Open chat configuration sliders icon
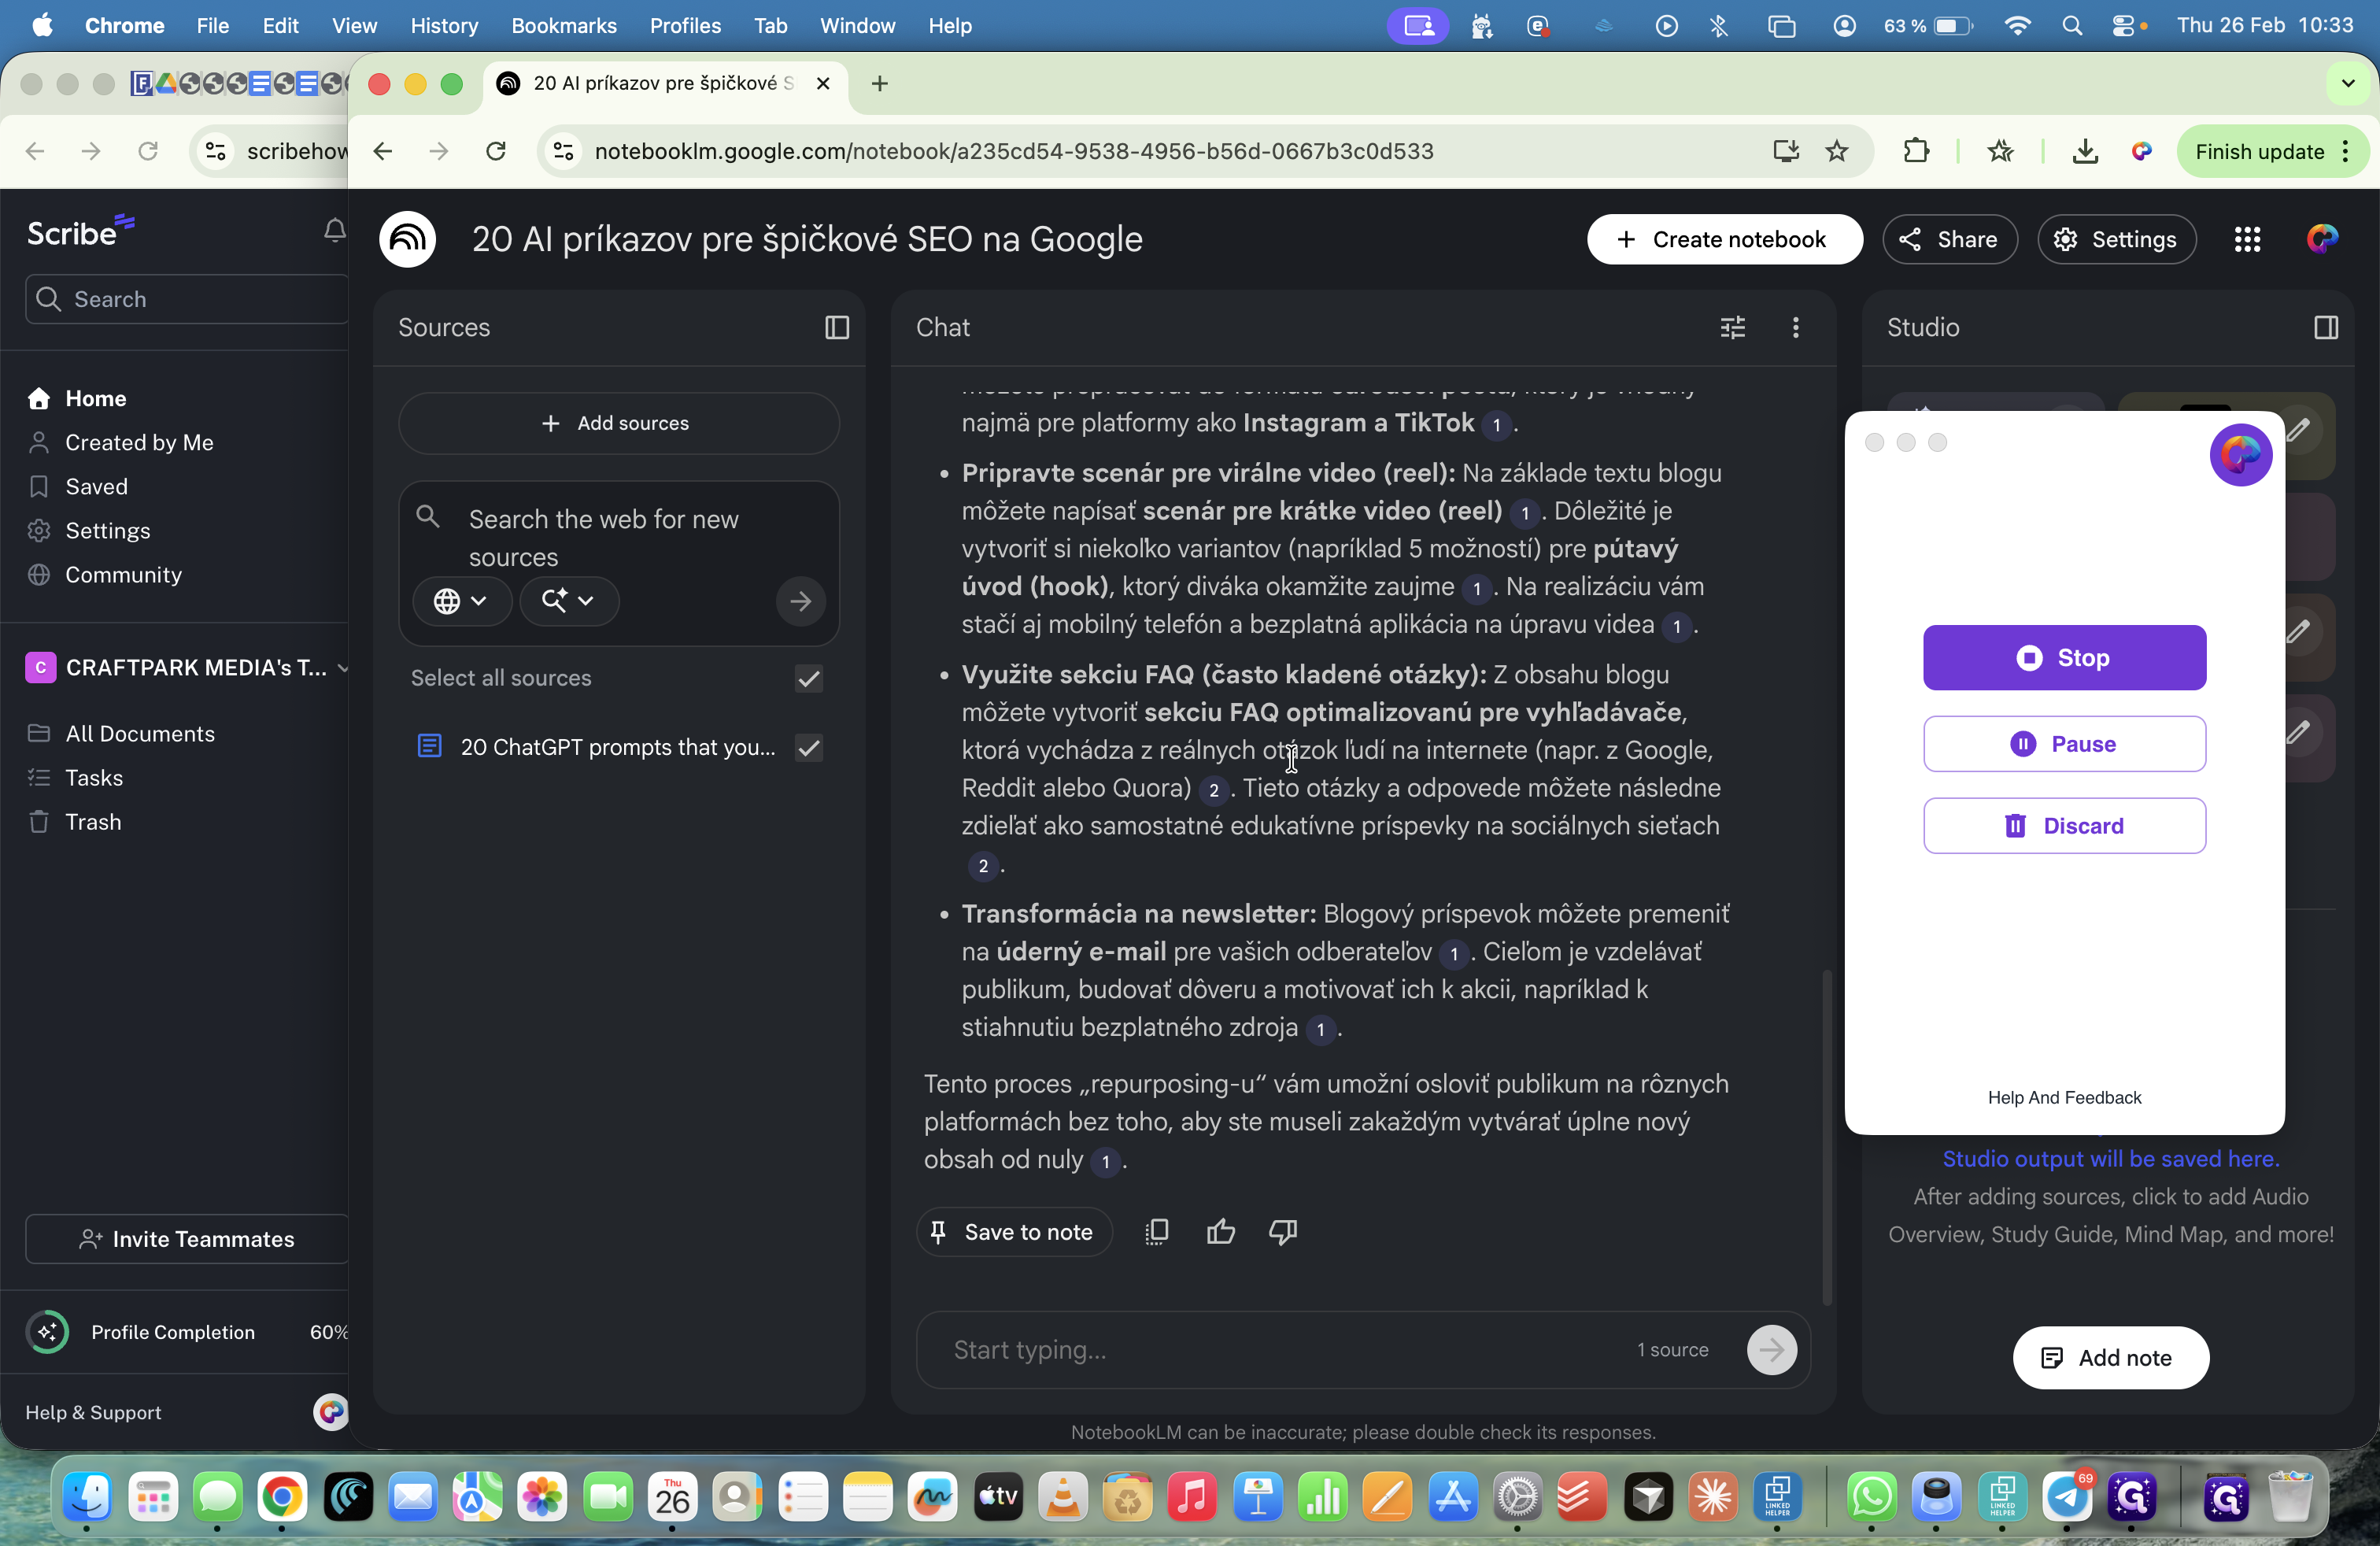The height and width of the screenshot is (1546, 2380). point(1732,327)
